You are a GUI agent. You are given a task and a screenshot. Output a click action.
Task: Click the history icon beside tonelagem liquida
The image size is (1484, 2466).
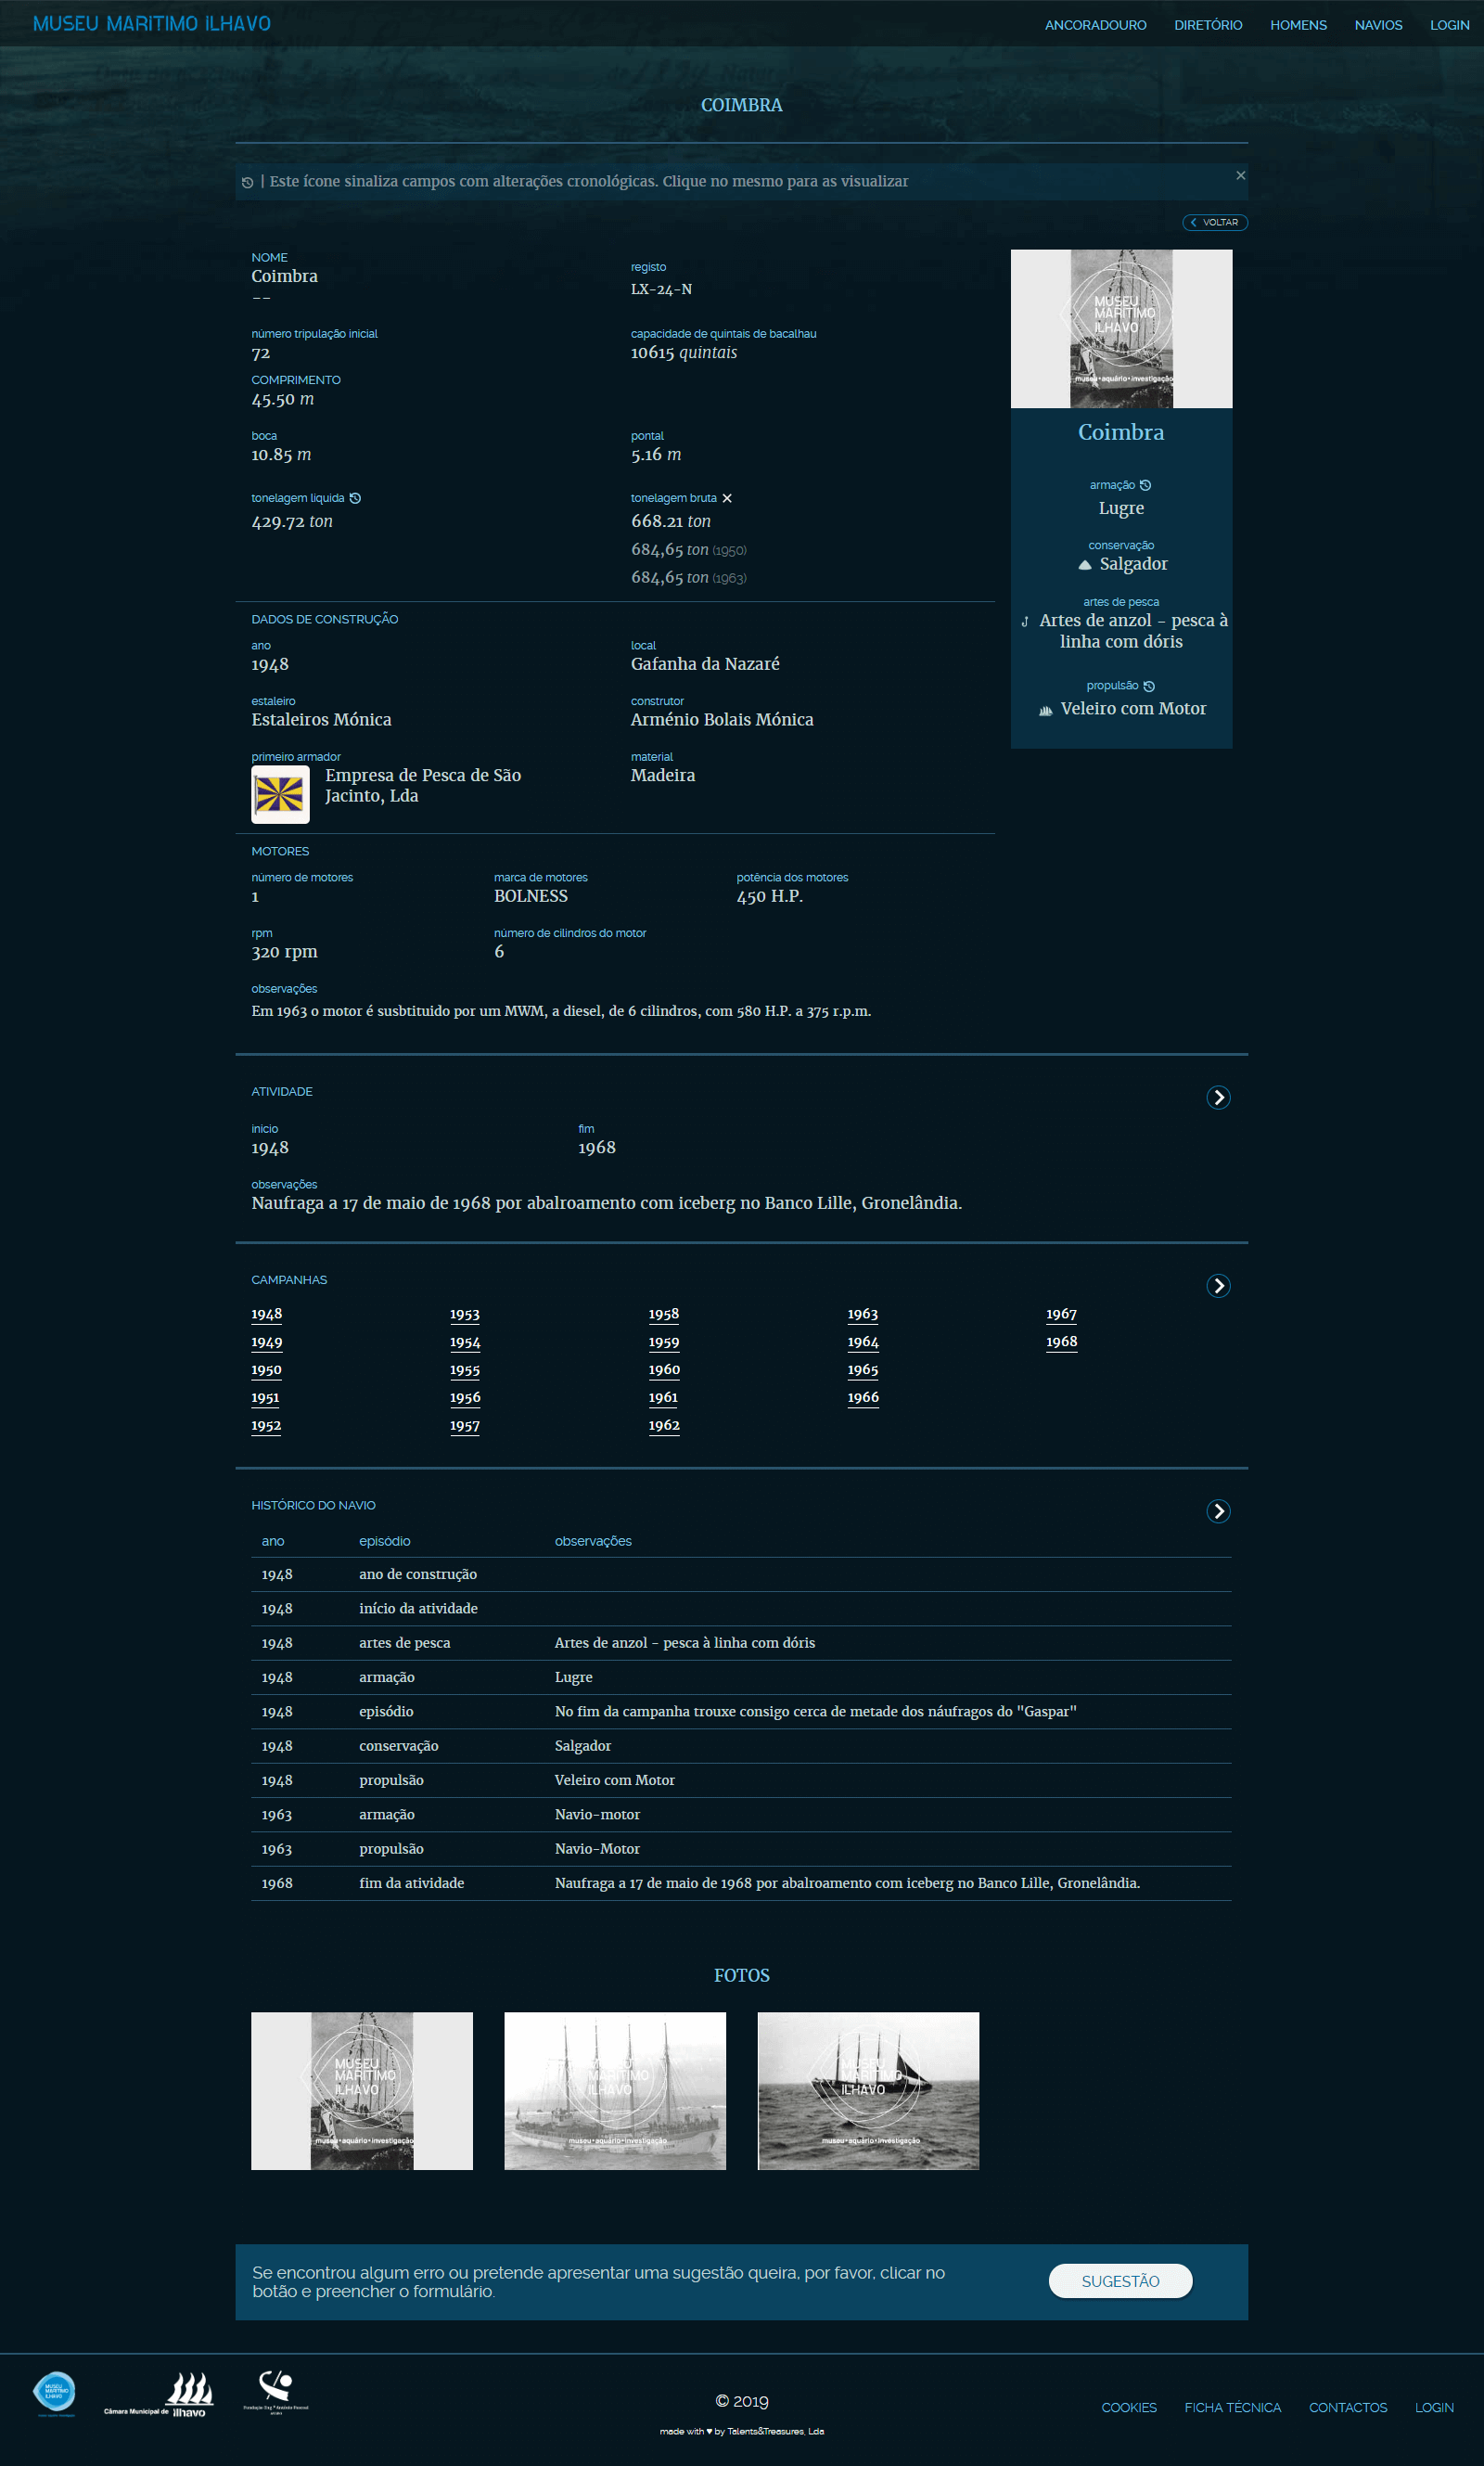356,497
